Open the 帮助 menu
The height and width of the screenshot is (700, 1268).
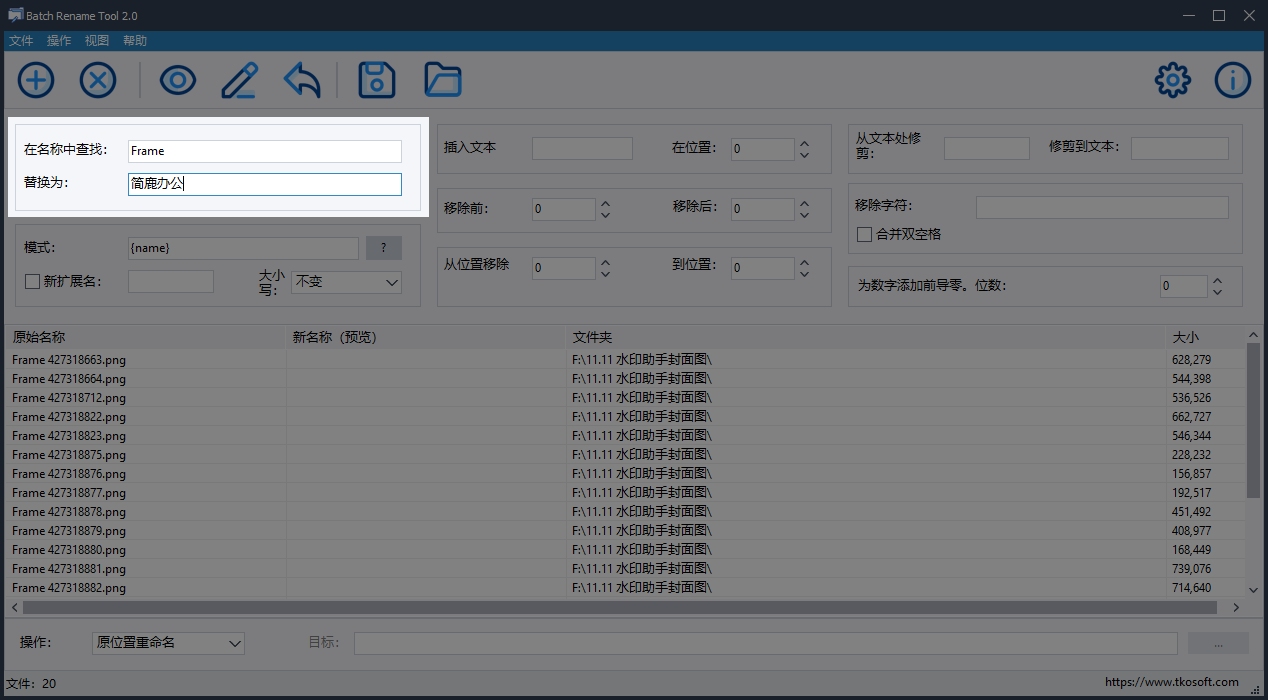pyautogui.click(x=135, y=41)
